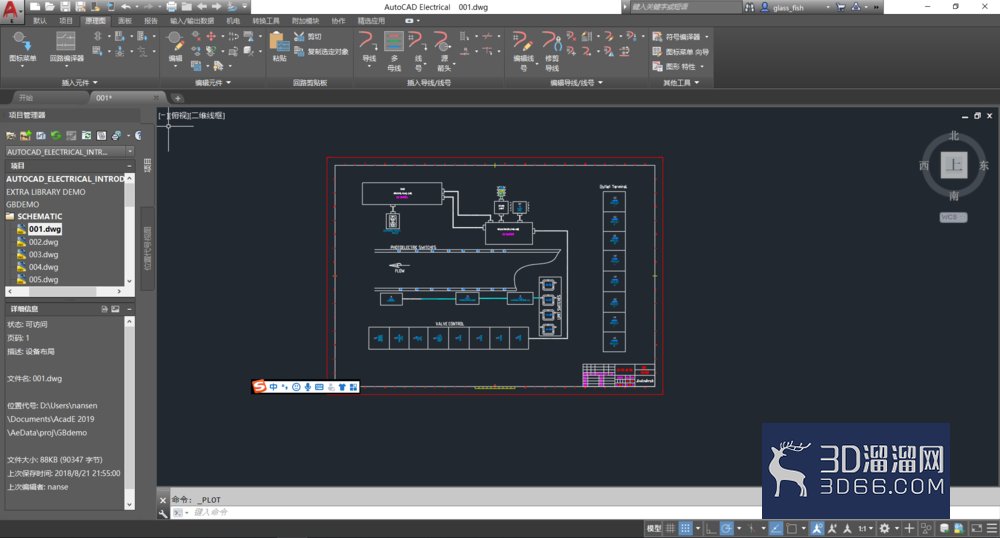Viewport: 1000px width, 538px height.
Task: Open the 1:1 annotation scale dropdown
Action: point(865,528)
